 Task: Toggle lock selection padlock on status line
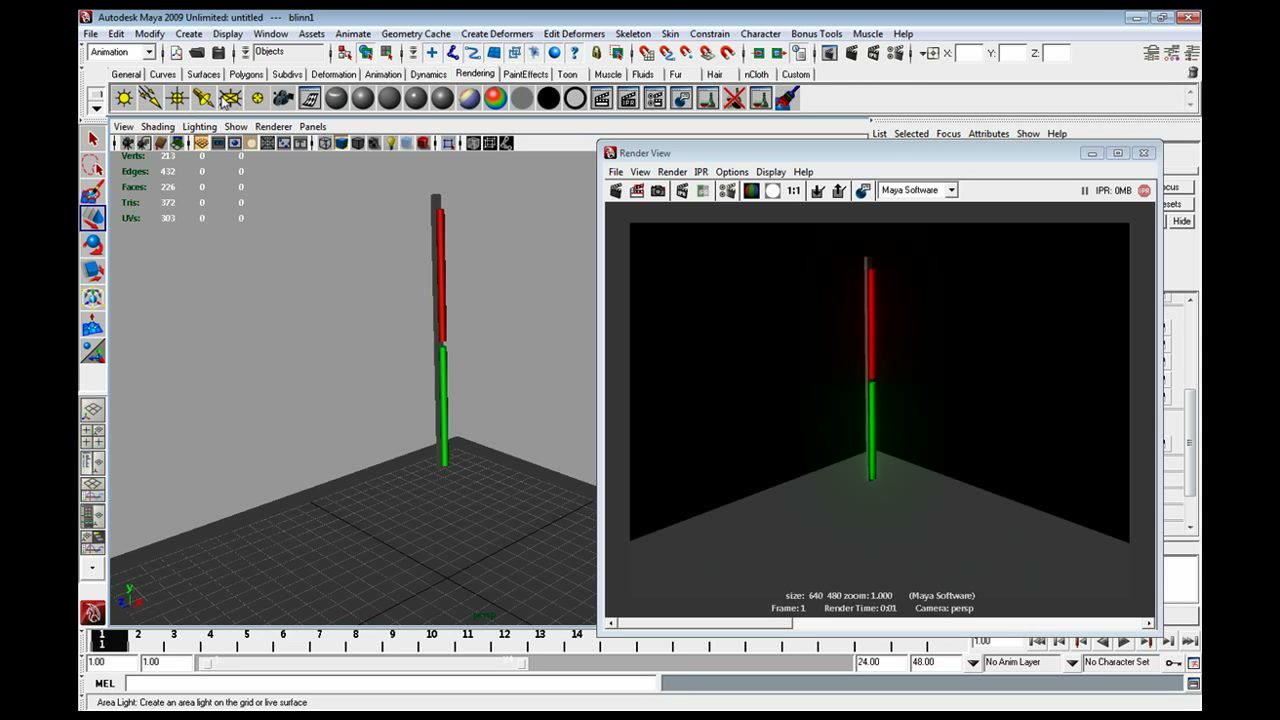(596, 53)
